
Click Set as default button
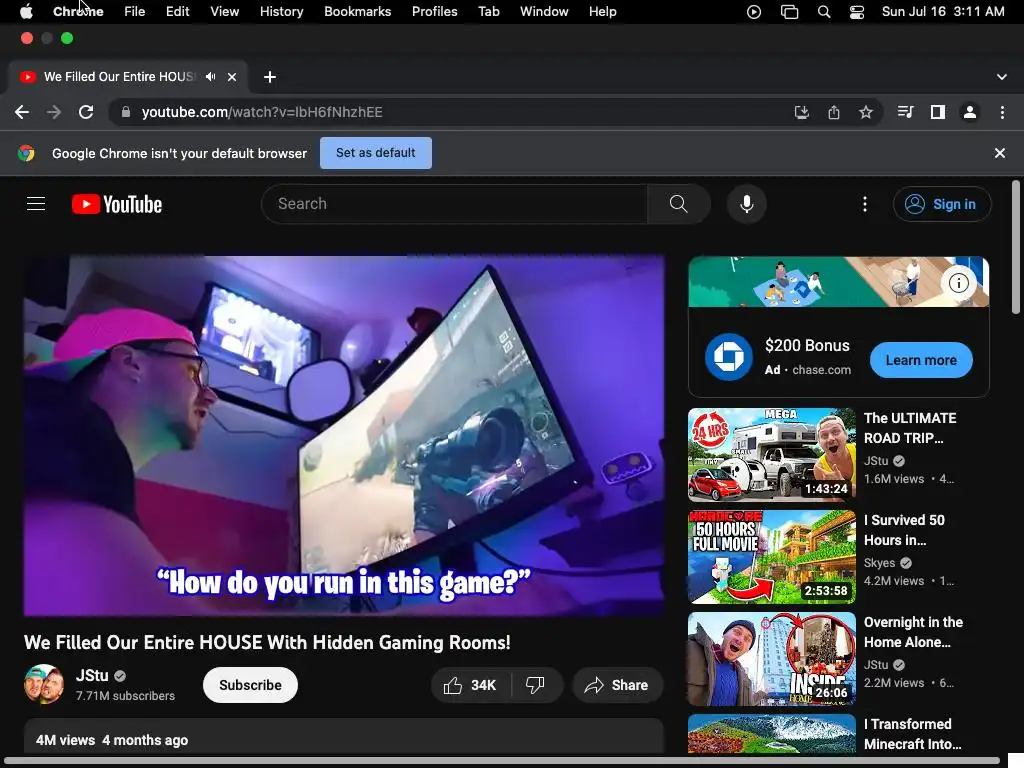(376, 153)
